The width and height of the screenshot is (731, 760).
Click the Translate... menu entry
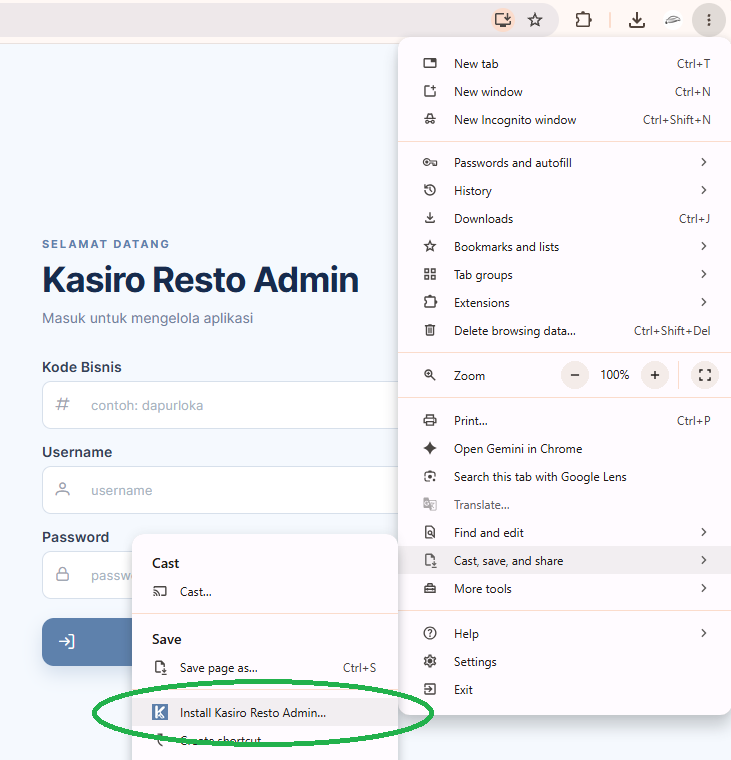point(565,505)
